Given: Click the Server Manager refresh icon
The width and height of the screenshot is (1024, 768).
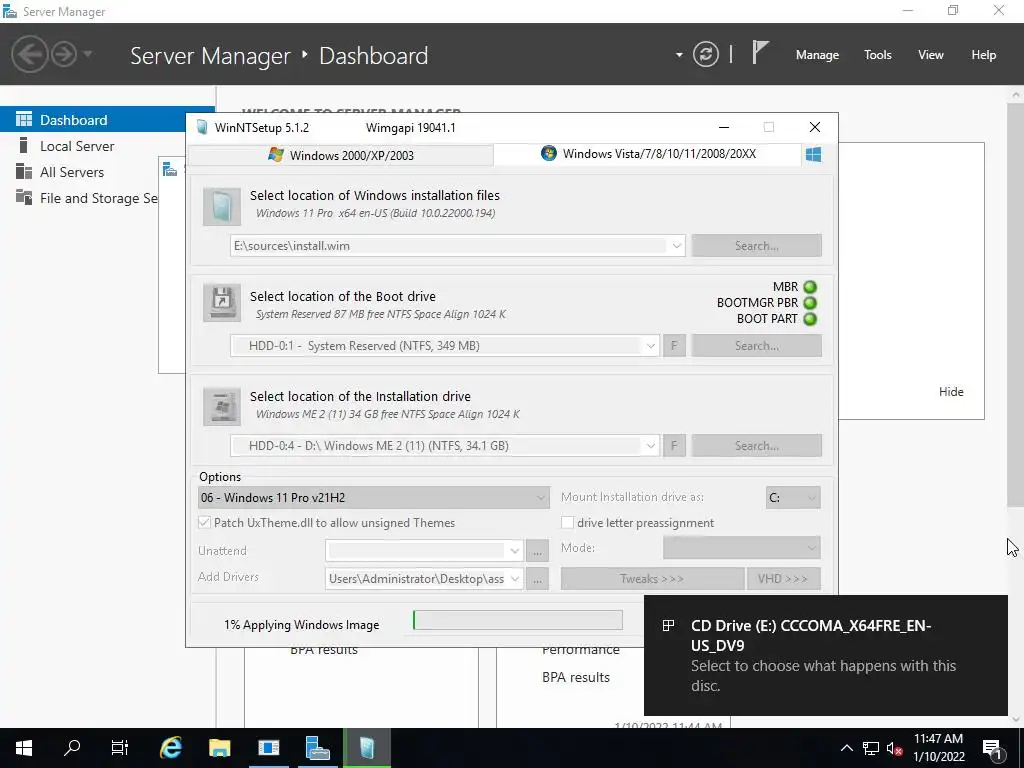Looking at the screenshot, I should point(706,54).
